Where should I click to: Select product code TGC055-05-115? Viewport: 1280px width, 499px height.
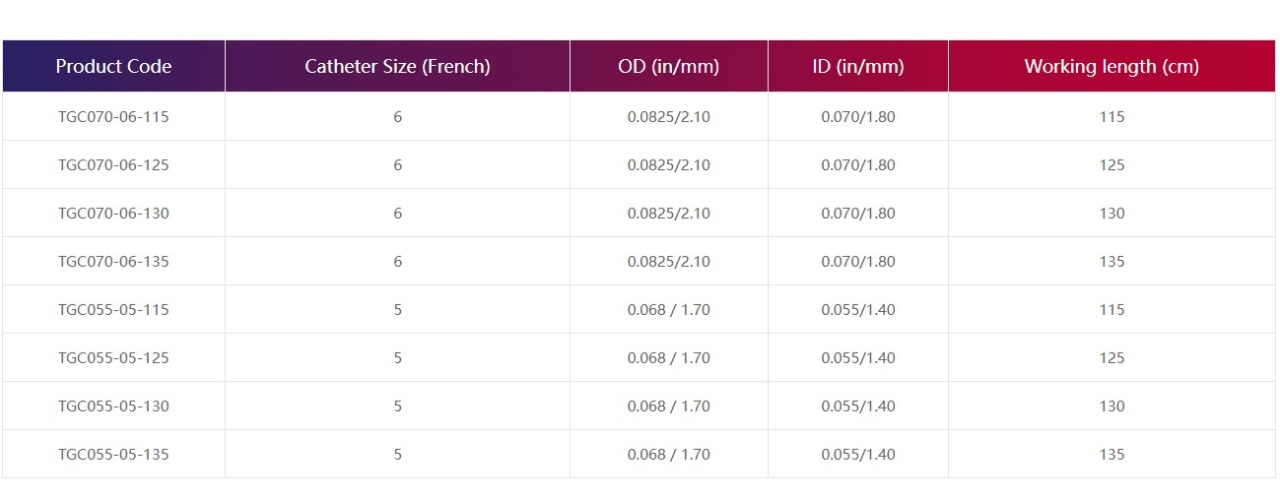click(x=113, y=310)
